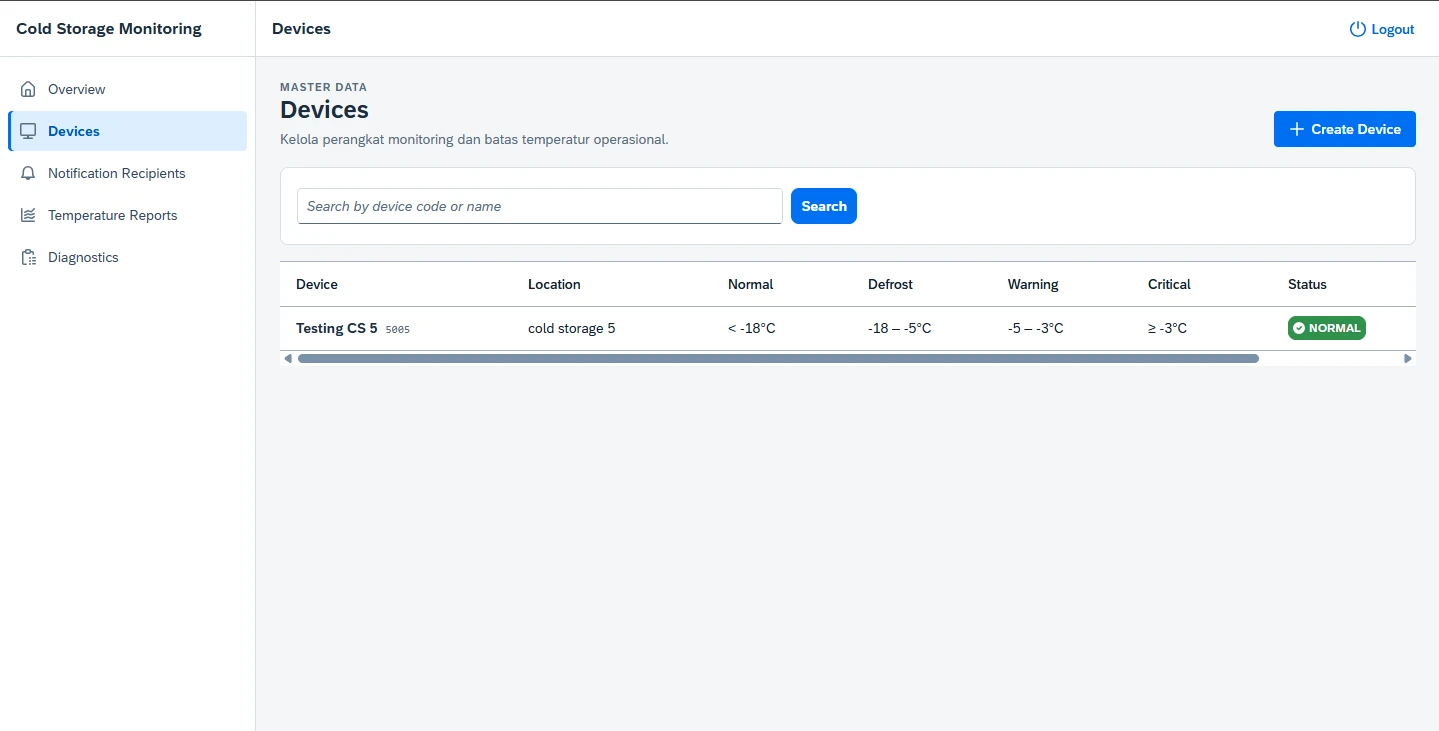Image resolution: width=1439 pixels, height=731 pixels.
Task: Click the Search button
Action: coord(824,206)
